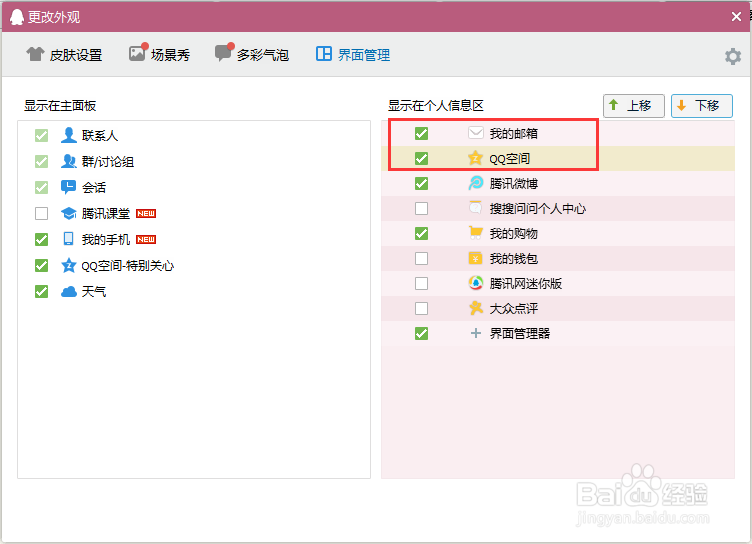Uncheck the 界面管理器 checkbox
Viewport: 752px width, 544px height.
tap(422, 333)
